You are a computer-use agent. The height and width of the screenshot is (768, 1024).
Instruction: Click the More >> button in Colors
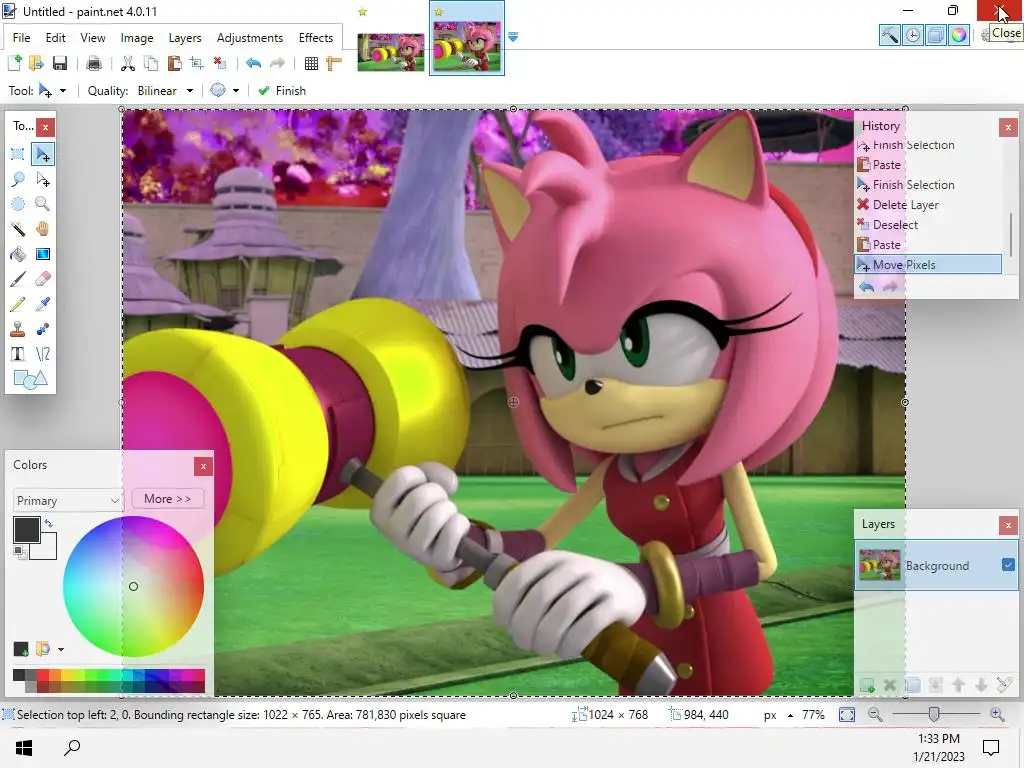point(168,499)
